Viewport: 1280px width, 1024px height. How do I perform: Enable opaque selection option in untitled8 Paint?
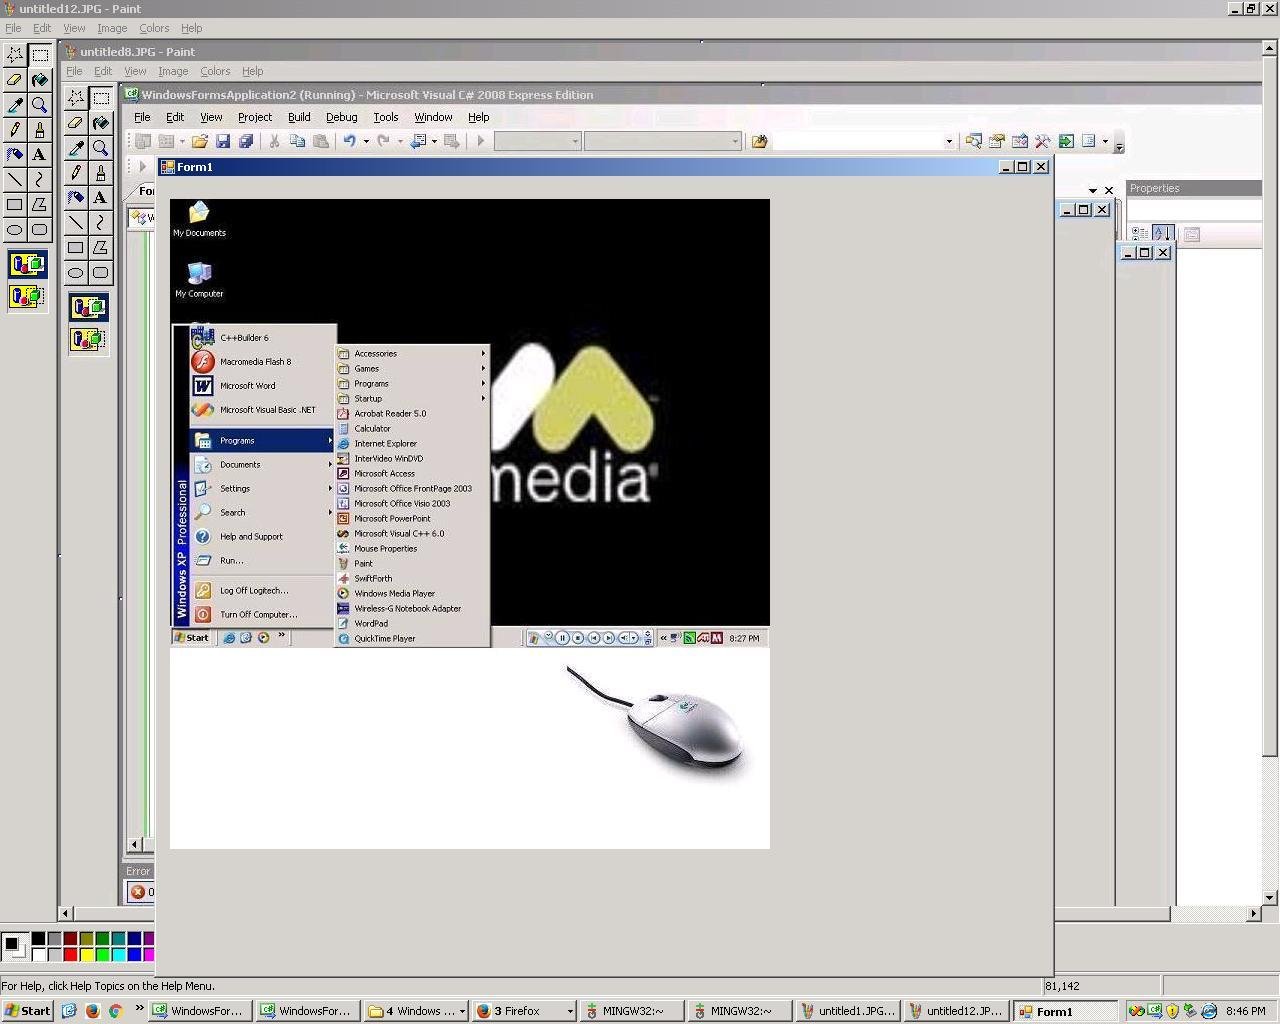[x=88, y=308]
